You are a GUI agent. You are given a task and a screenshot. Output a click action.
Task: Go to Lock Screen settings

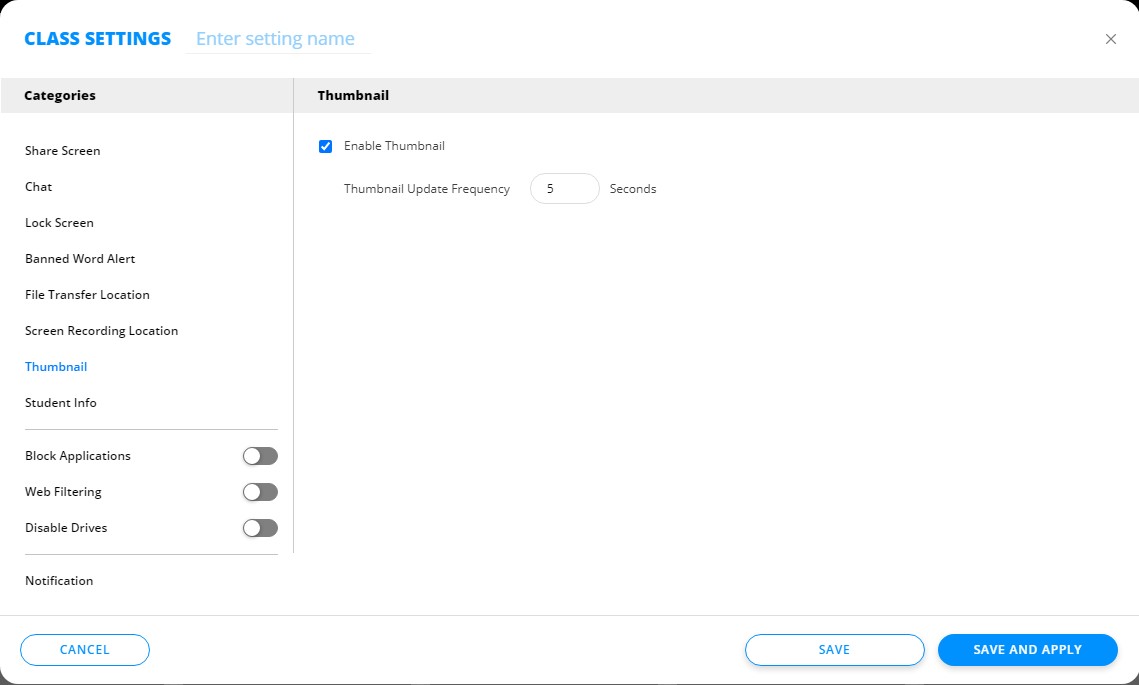(59, 223)
